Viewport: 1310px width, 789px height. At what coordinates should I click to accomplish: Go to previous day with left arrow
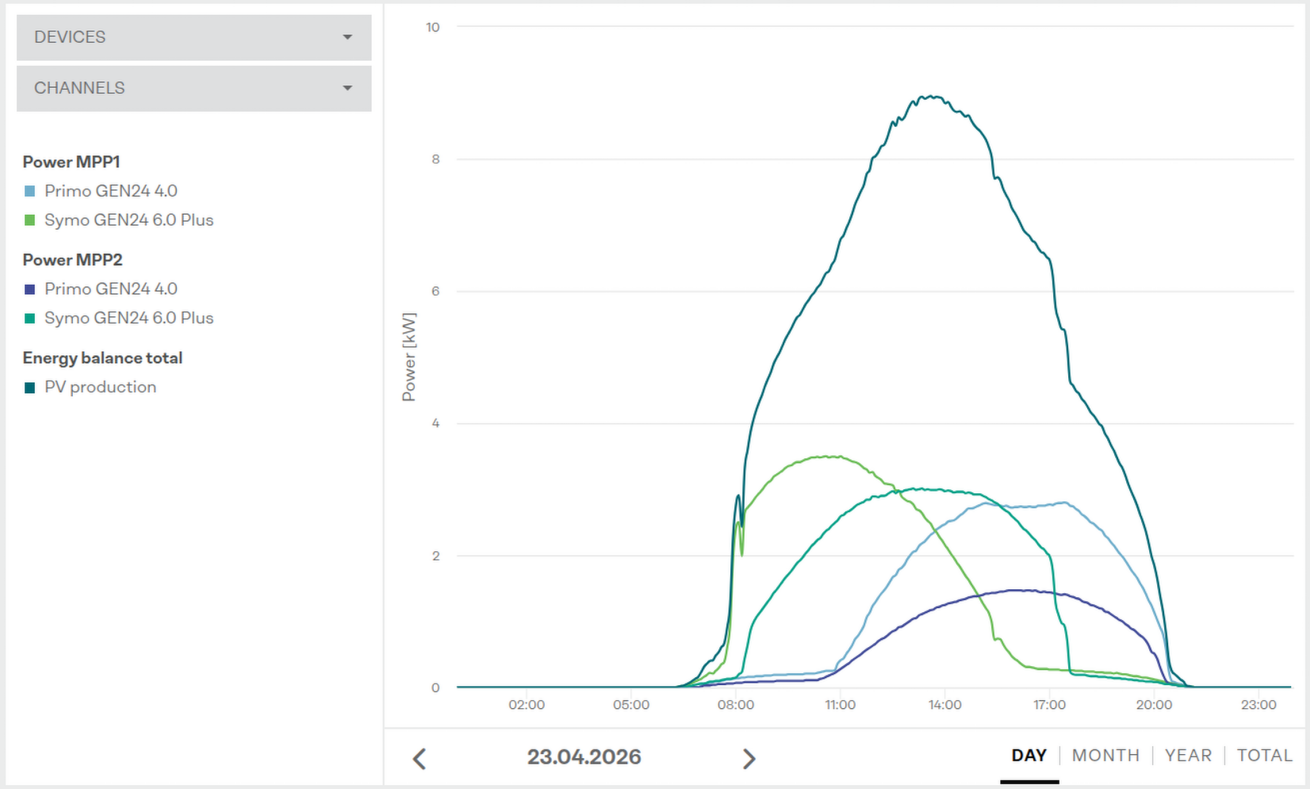420,758
